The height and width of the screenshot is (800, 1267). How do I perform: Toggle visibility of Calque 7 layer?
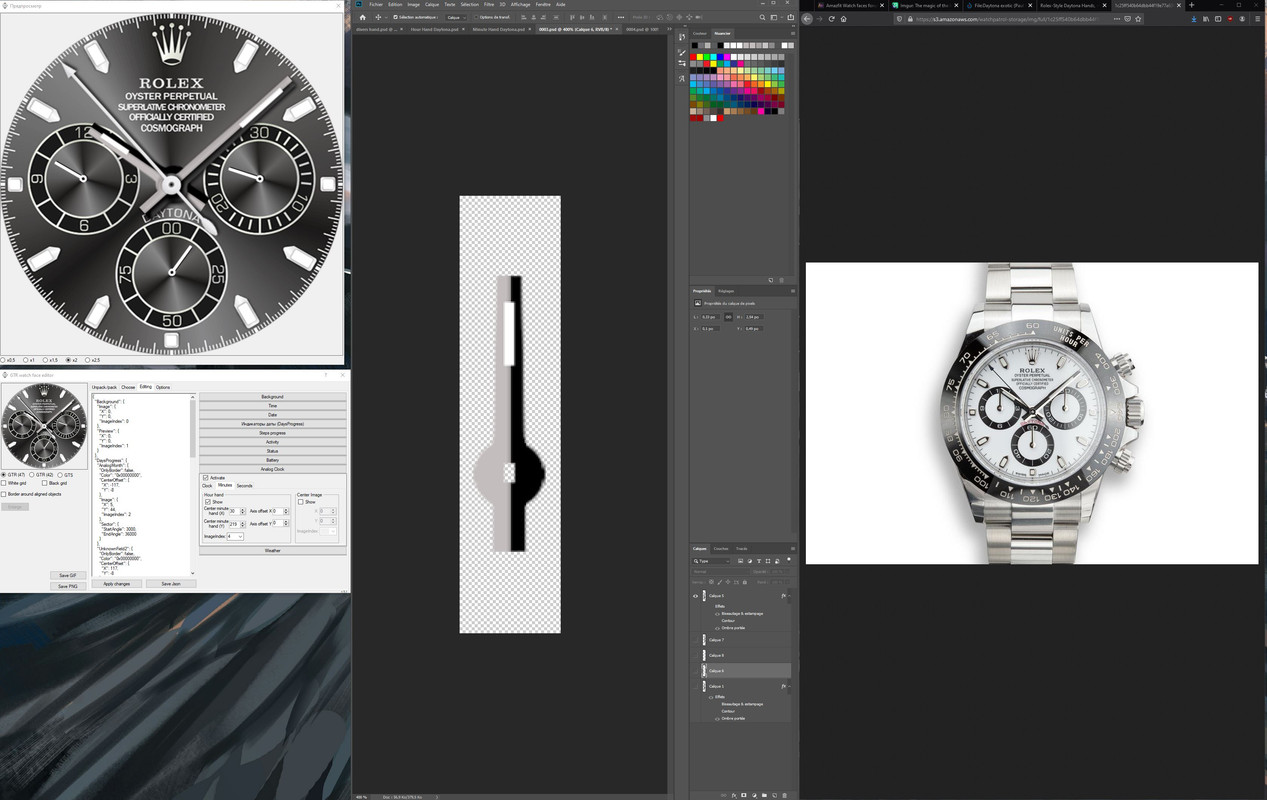[695, 639]
